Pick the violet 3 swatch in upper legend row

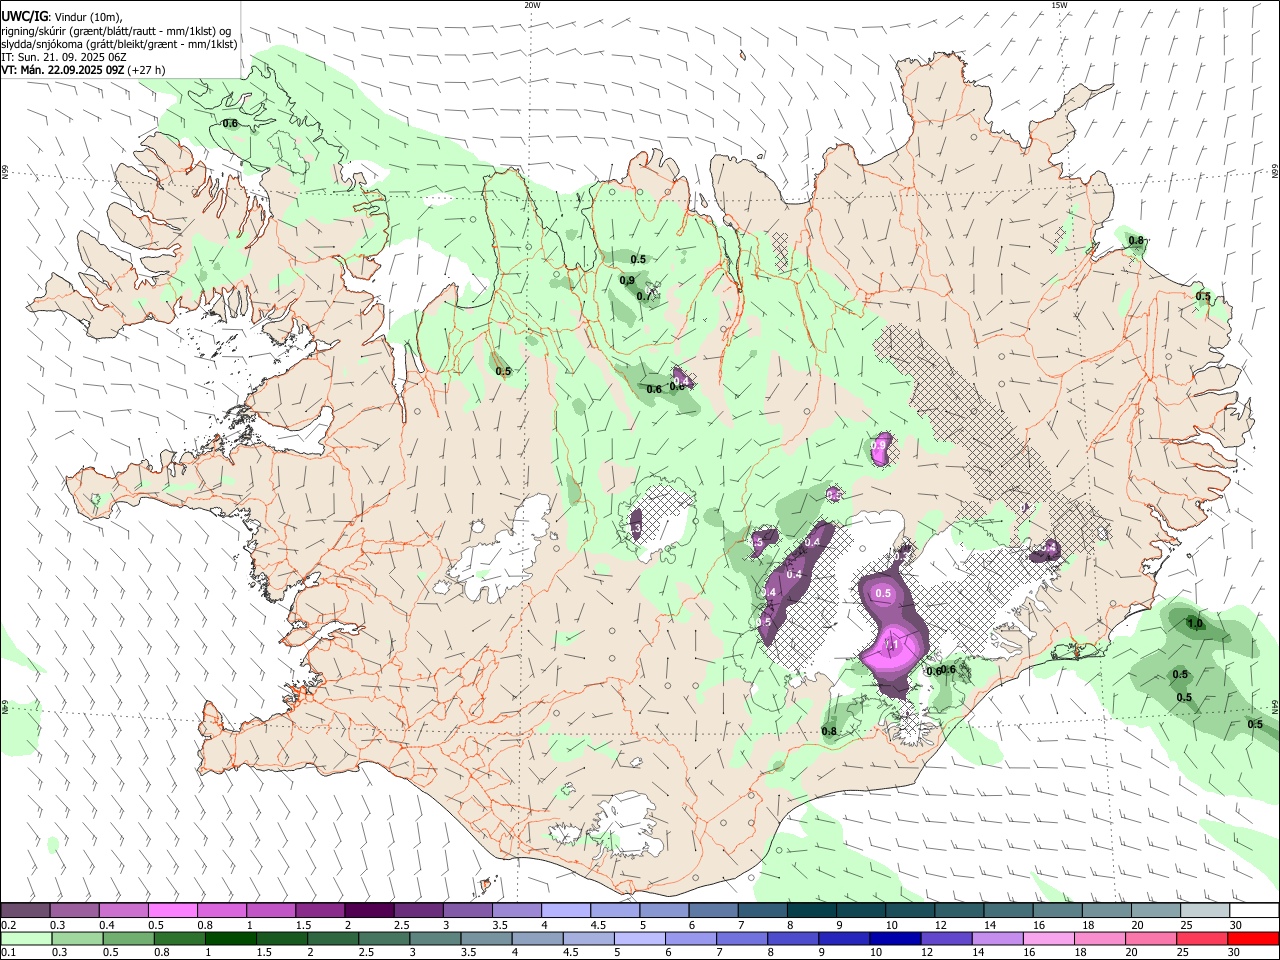(x=467, y=911)
